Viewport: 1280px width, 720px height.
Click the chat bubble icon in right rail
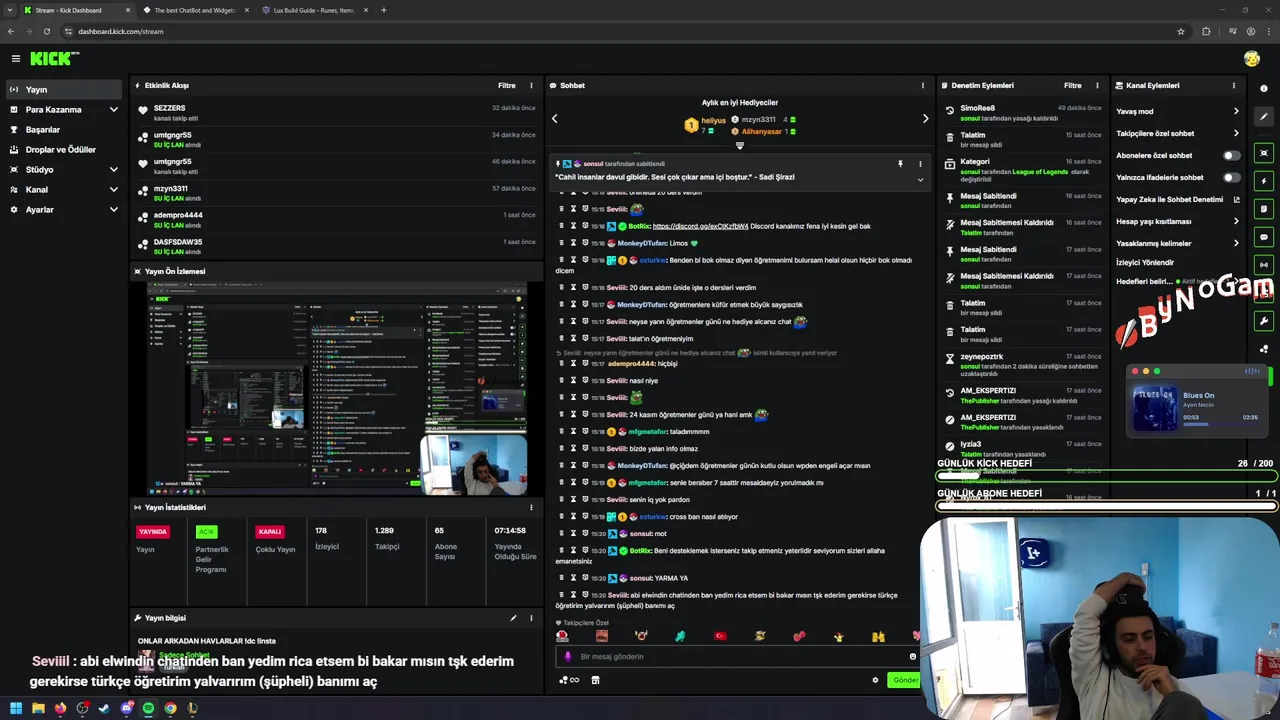(1264, 237)
